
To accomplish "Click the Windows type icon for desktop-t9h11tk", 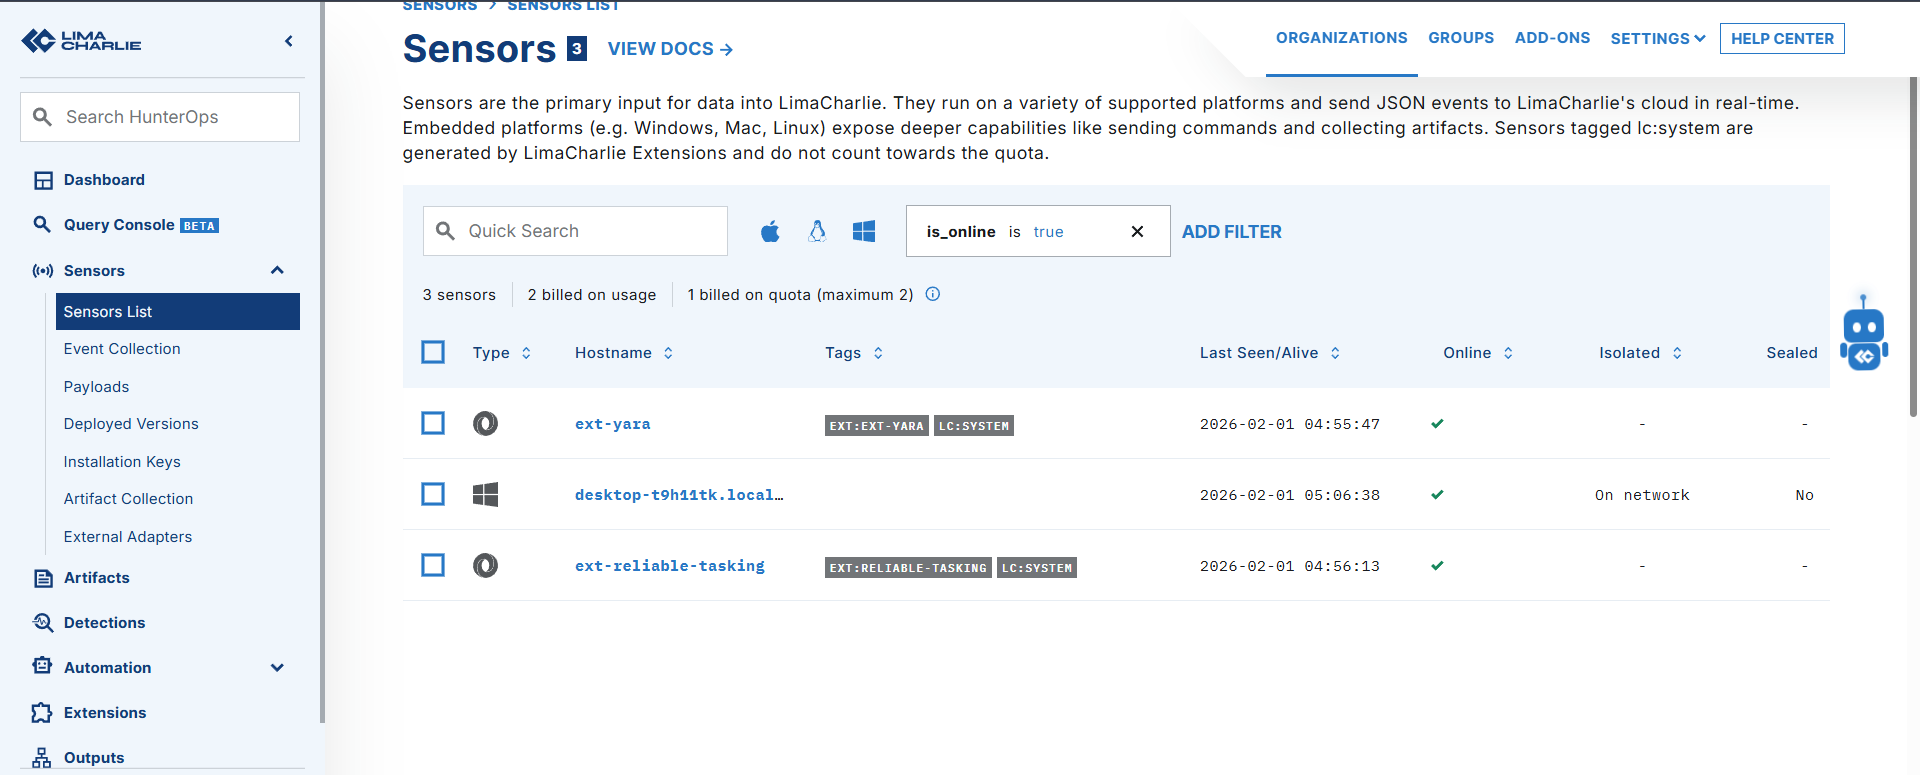I will click(x=485, y=495).
